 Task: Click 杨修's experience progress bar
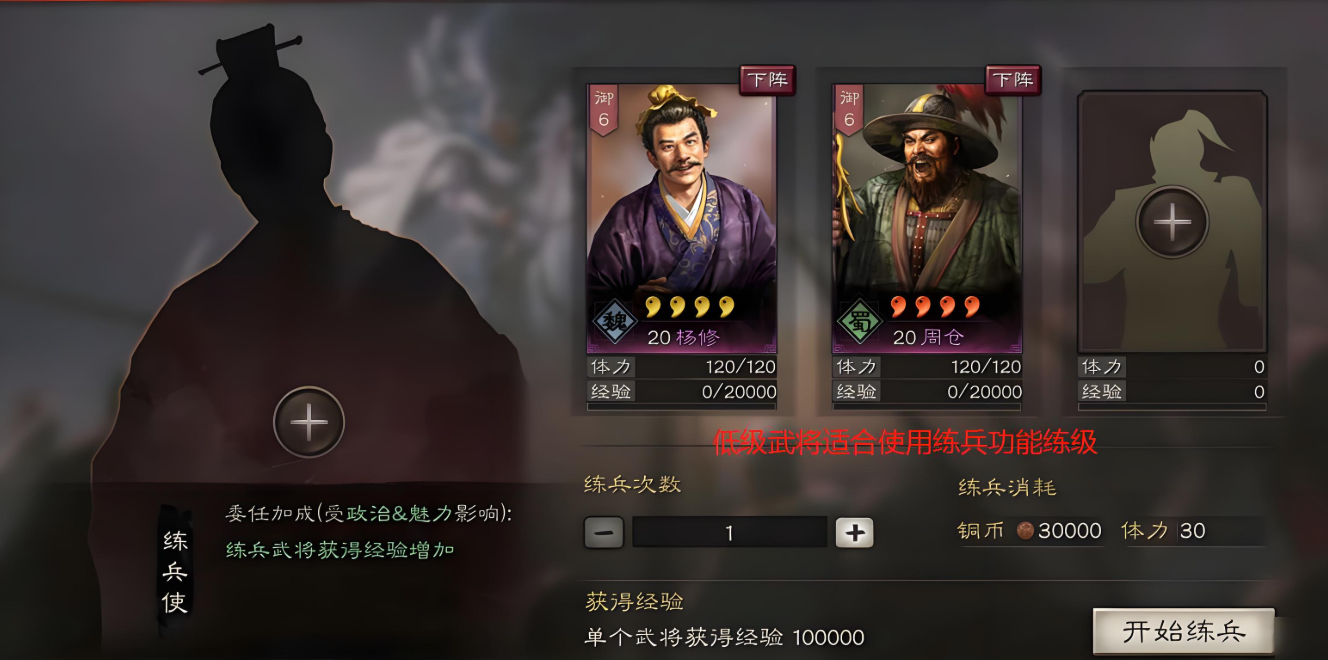pos(681,407)
